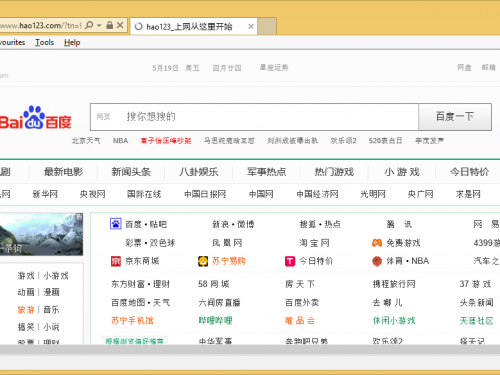Click the 中国经济网 link
The width and height of the screenshot is (500, 375).
[317, 194]
